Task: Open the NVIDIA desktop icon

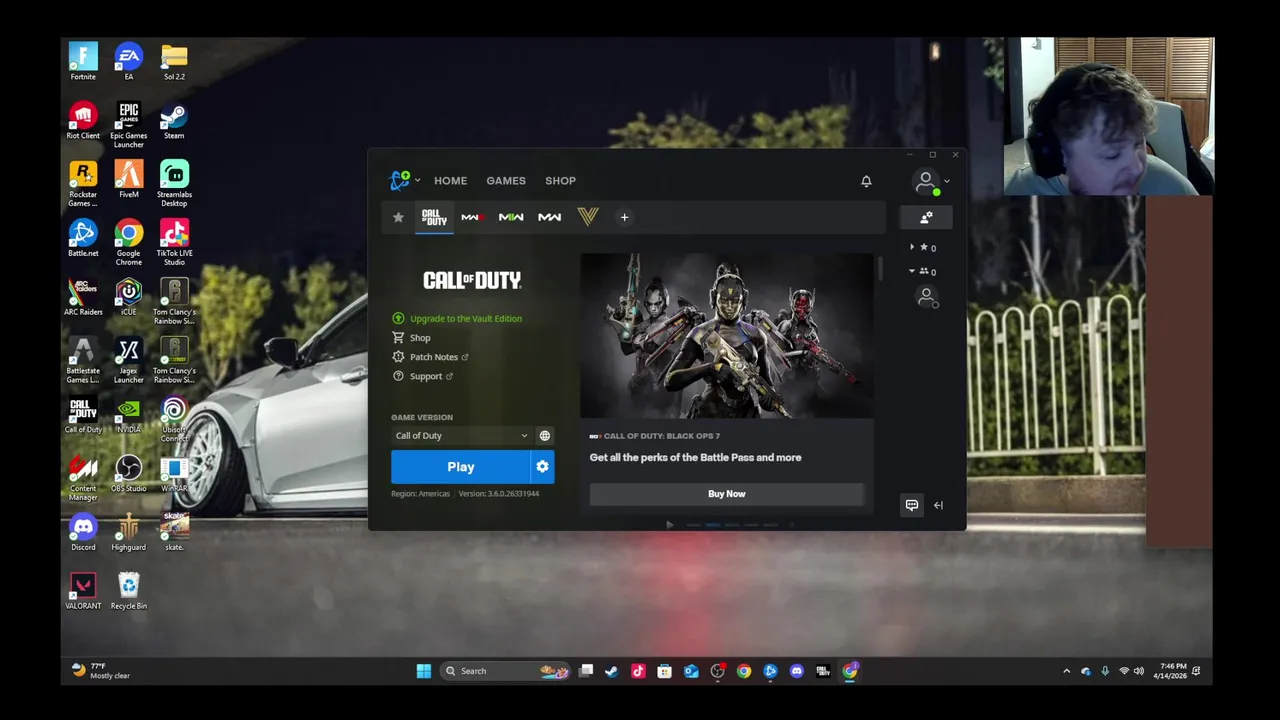Action: tap(128, 415)
